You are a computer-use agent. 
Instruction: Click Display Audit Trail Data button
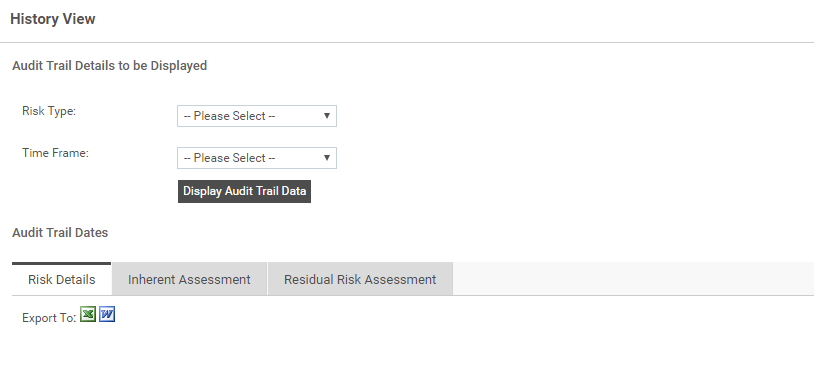(245, 192)
